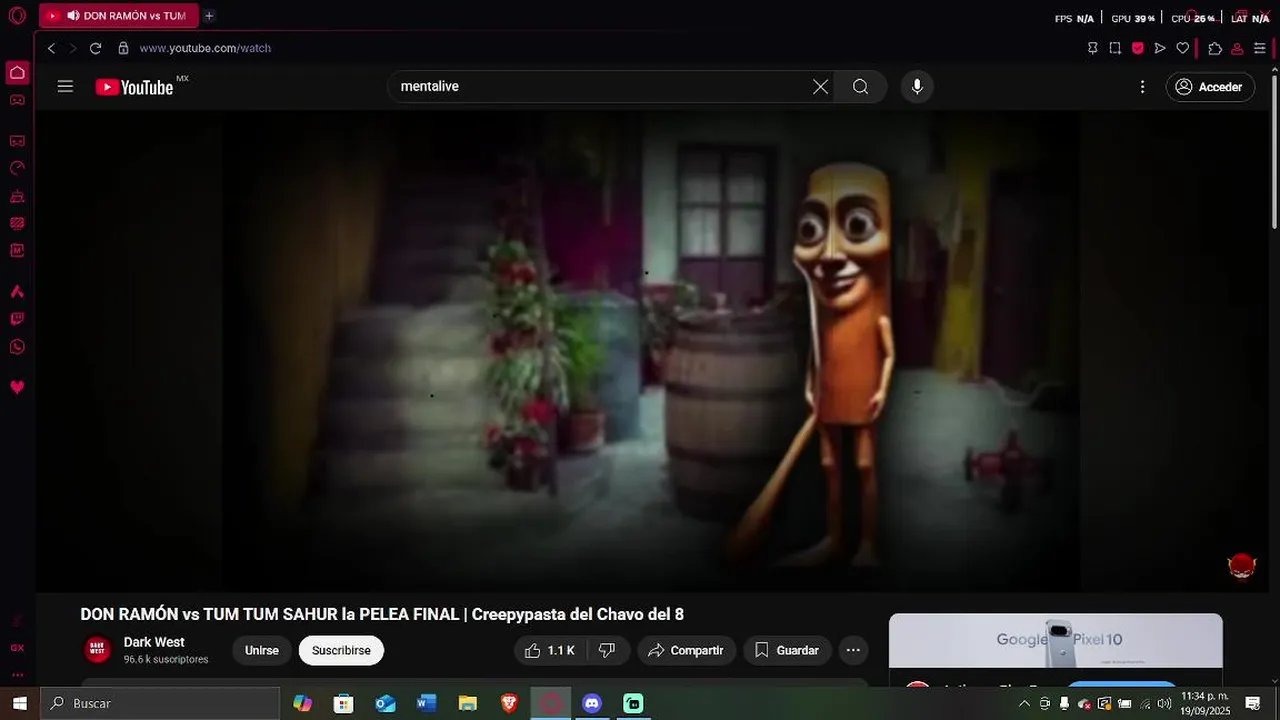This screenshot has width=1280, height=720.
Task: Open Discord from the taskbar
Action: 592,703
